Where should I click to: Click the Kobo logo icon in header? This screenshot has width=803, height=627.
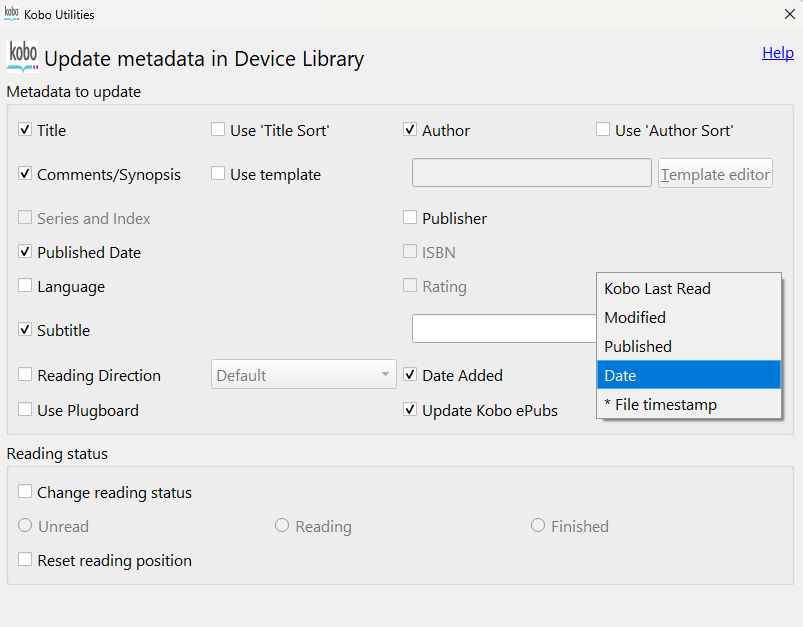[x=22, y=56]
